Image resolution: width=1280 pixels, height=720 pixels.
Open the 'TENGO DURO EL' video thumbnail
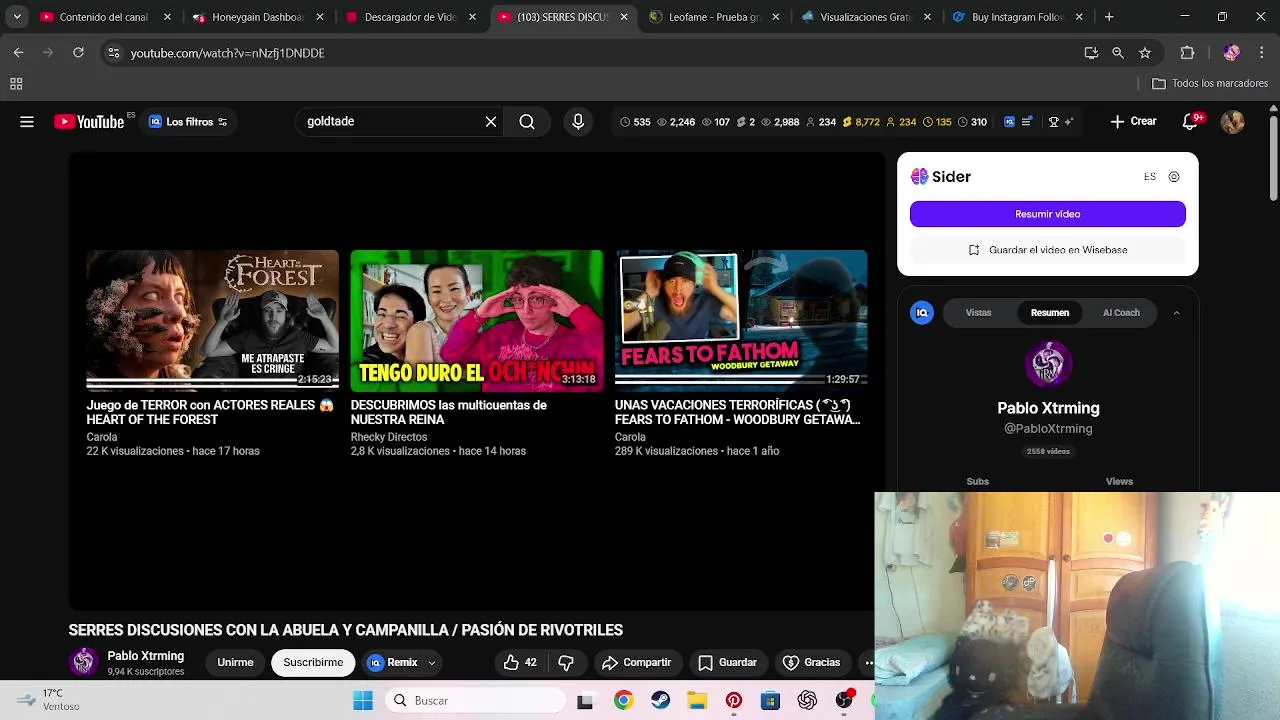coord(477,320)
